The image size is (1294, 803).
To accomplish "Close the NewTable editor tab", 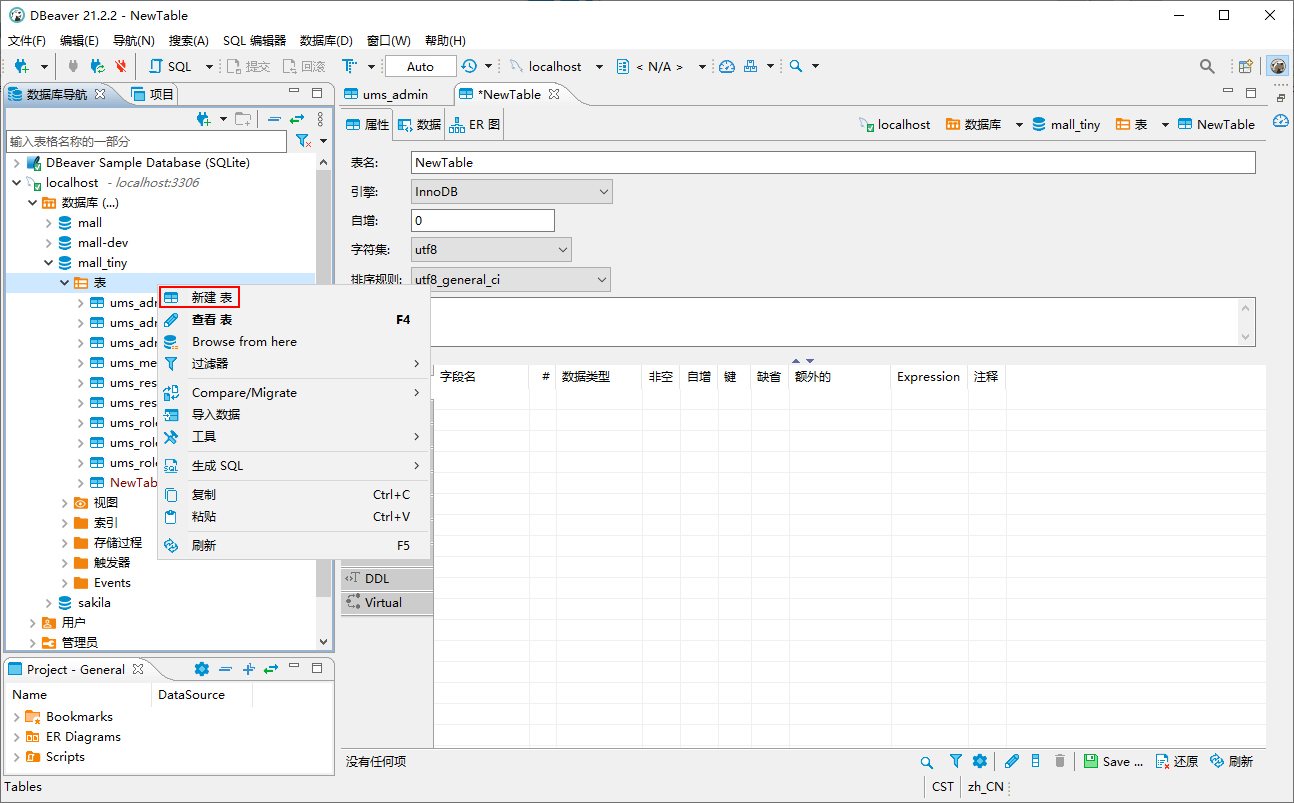I will pyautogui.click(x=554, y=94).
